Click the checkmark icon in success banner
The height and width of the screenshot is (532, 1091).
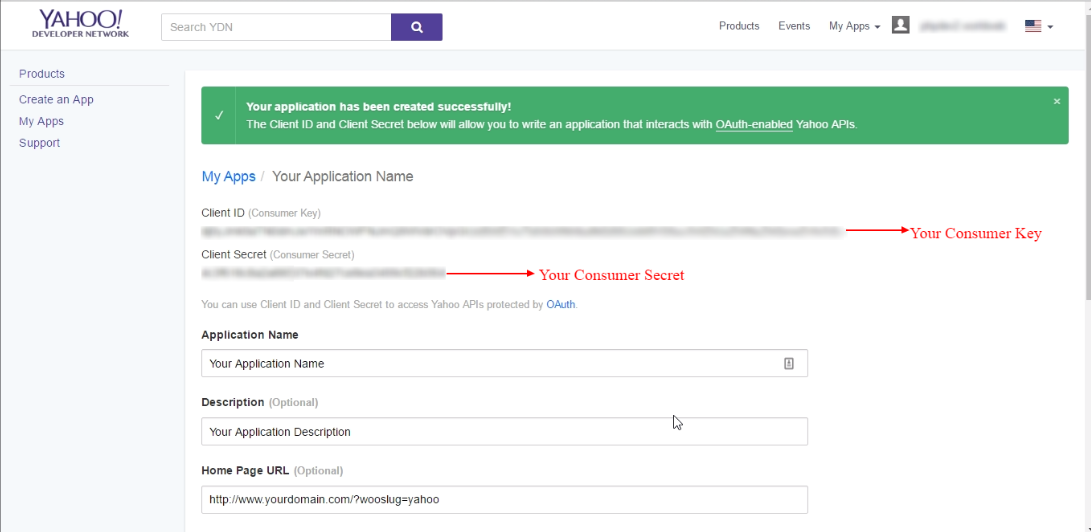pos(219,115)
